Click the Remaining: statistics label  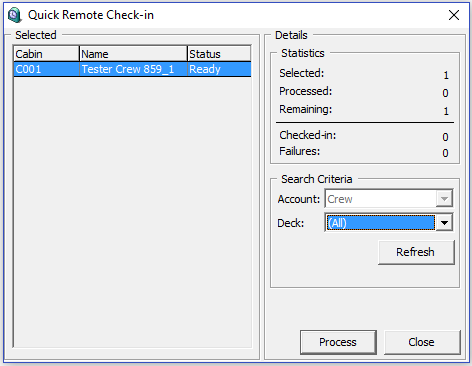click(x=306, y=109)
